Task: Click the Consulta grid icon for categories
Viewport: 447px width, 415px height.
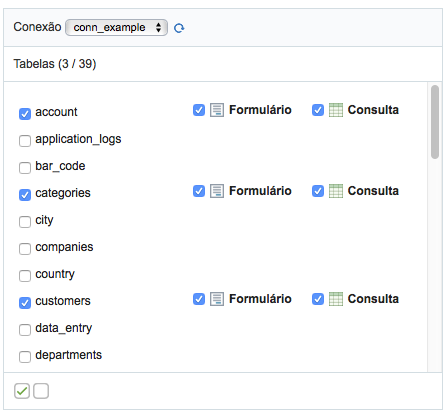Action: 336,191
